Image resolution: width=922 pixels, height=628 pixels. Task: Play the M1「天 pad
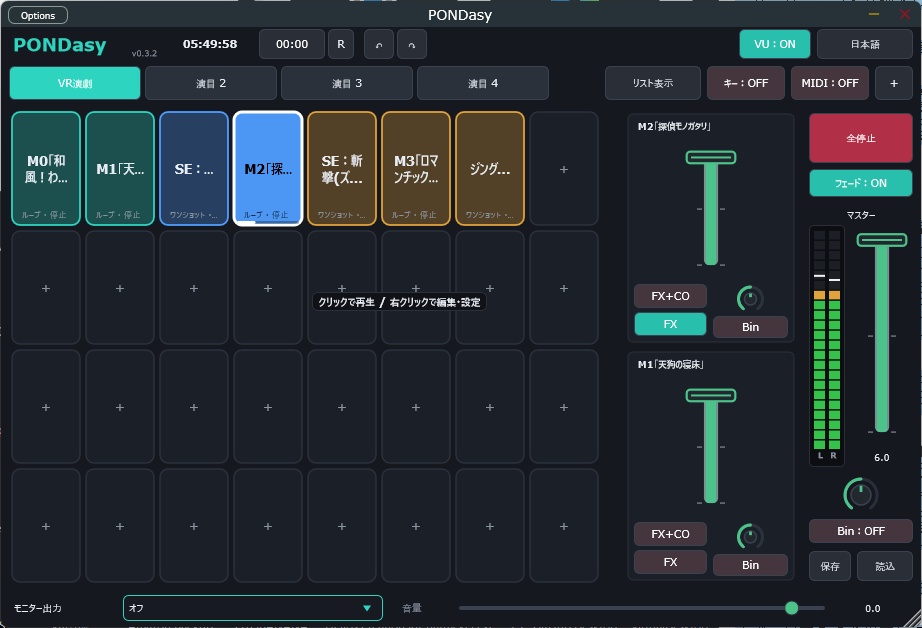click(x=120, y=169)
